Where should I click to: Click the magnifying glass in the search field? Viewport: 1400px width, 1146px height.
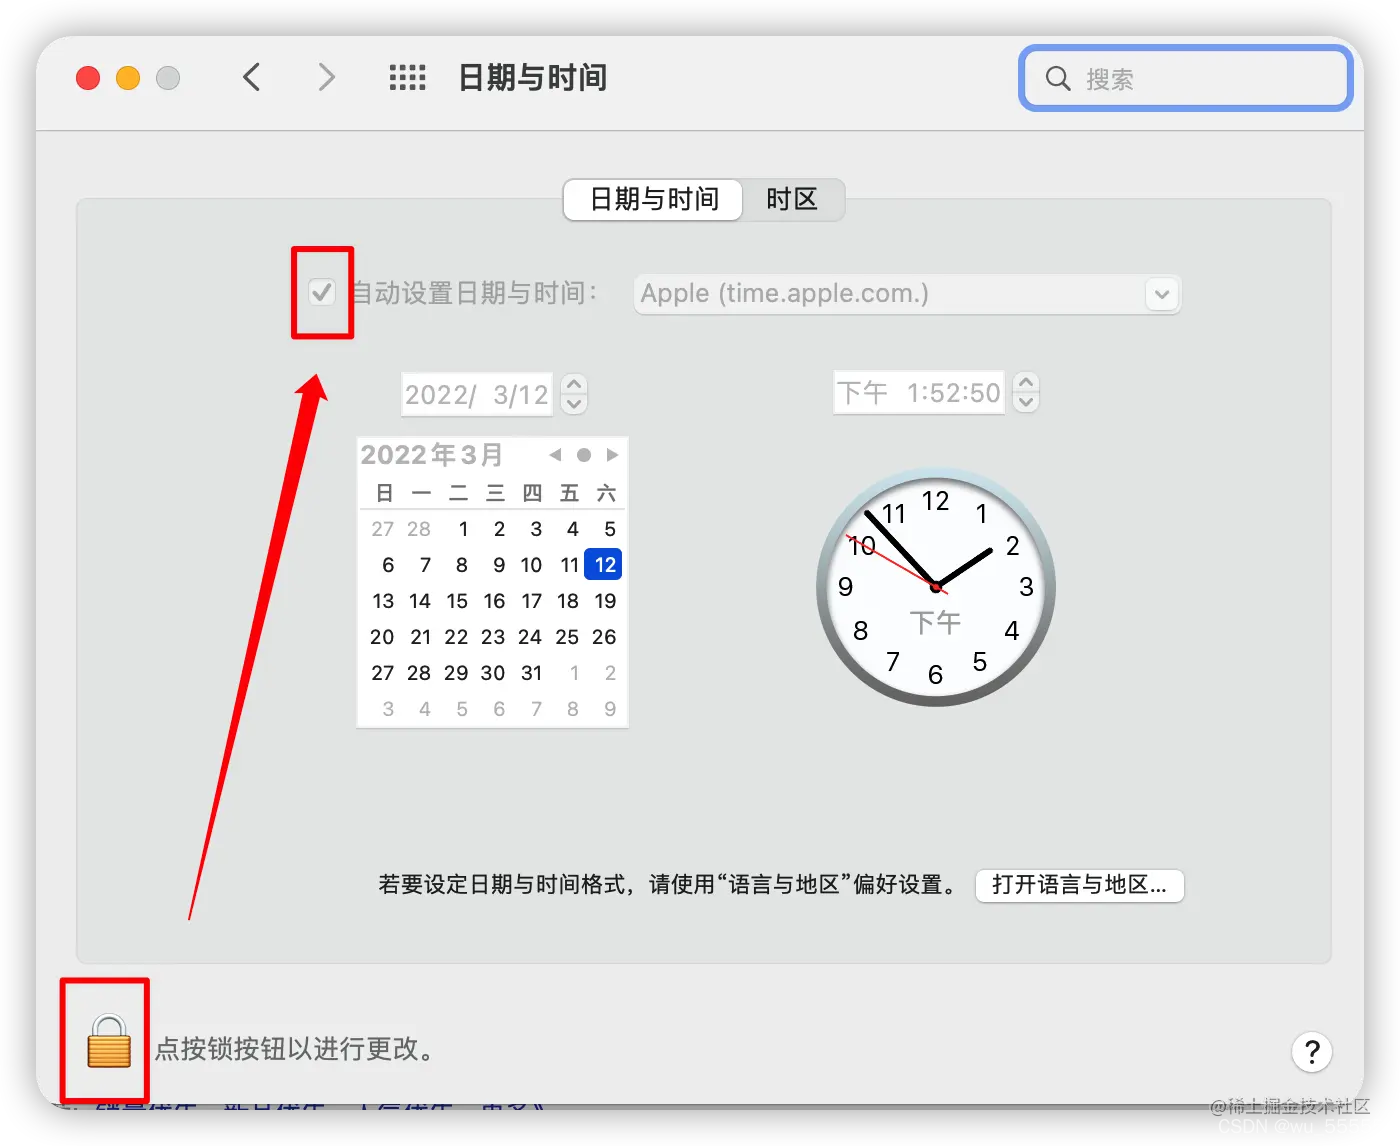[x=1057, y=79]
